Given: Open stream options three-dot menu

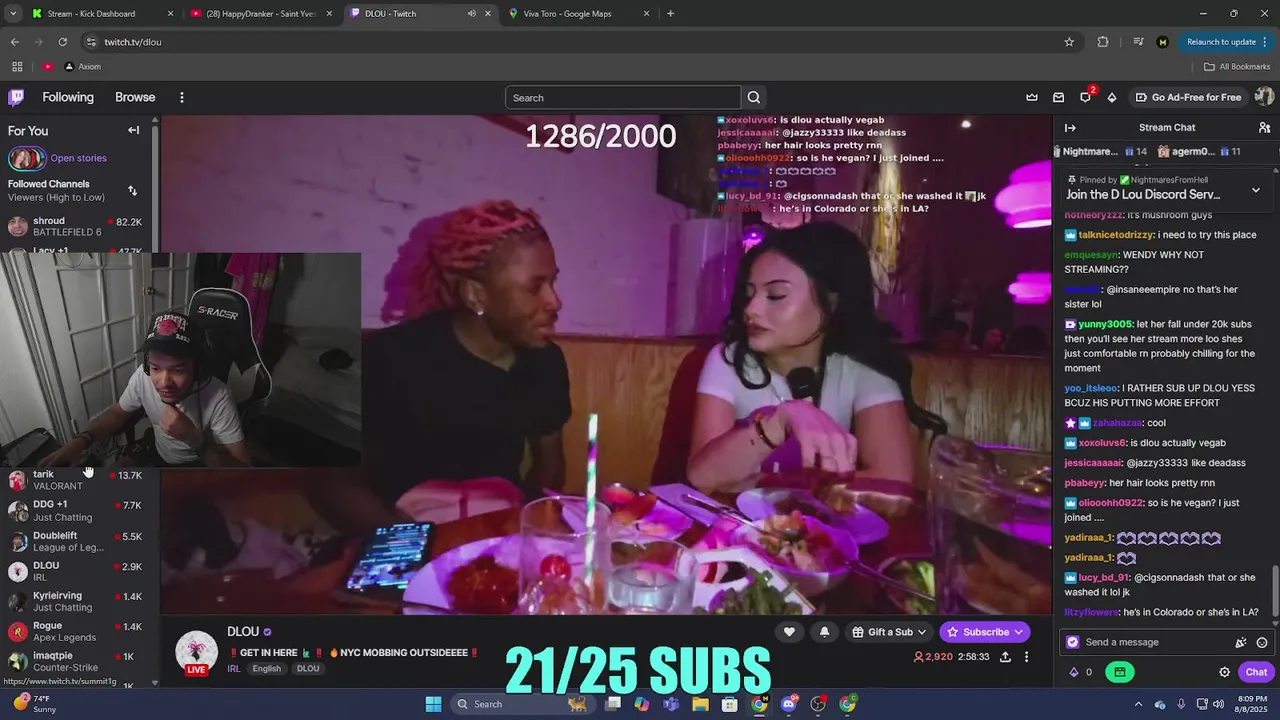Looking at the screenshot, I should tap(1026, 657).
